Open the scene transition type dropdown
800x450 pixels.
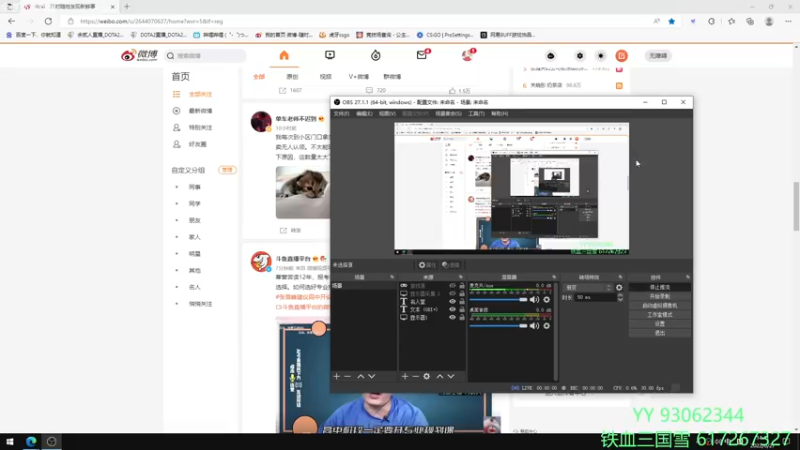587,288
